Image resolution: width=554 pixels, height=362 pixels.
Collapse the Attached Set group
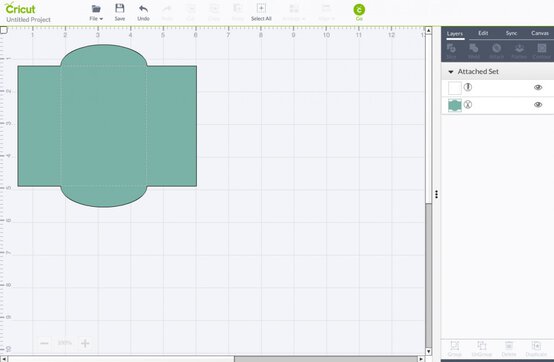[451, 72]
